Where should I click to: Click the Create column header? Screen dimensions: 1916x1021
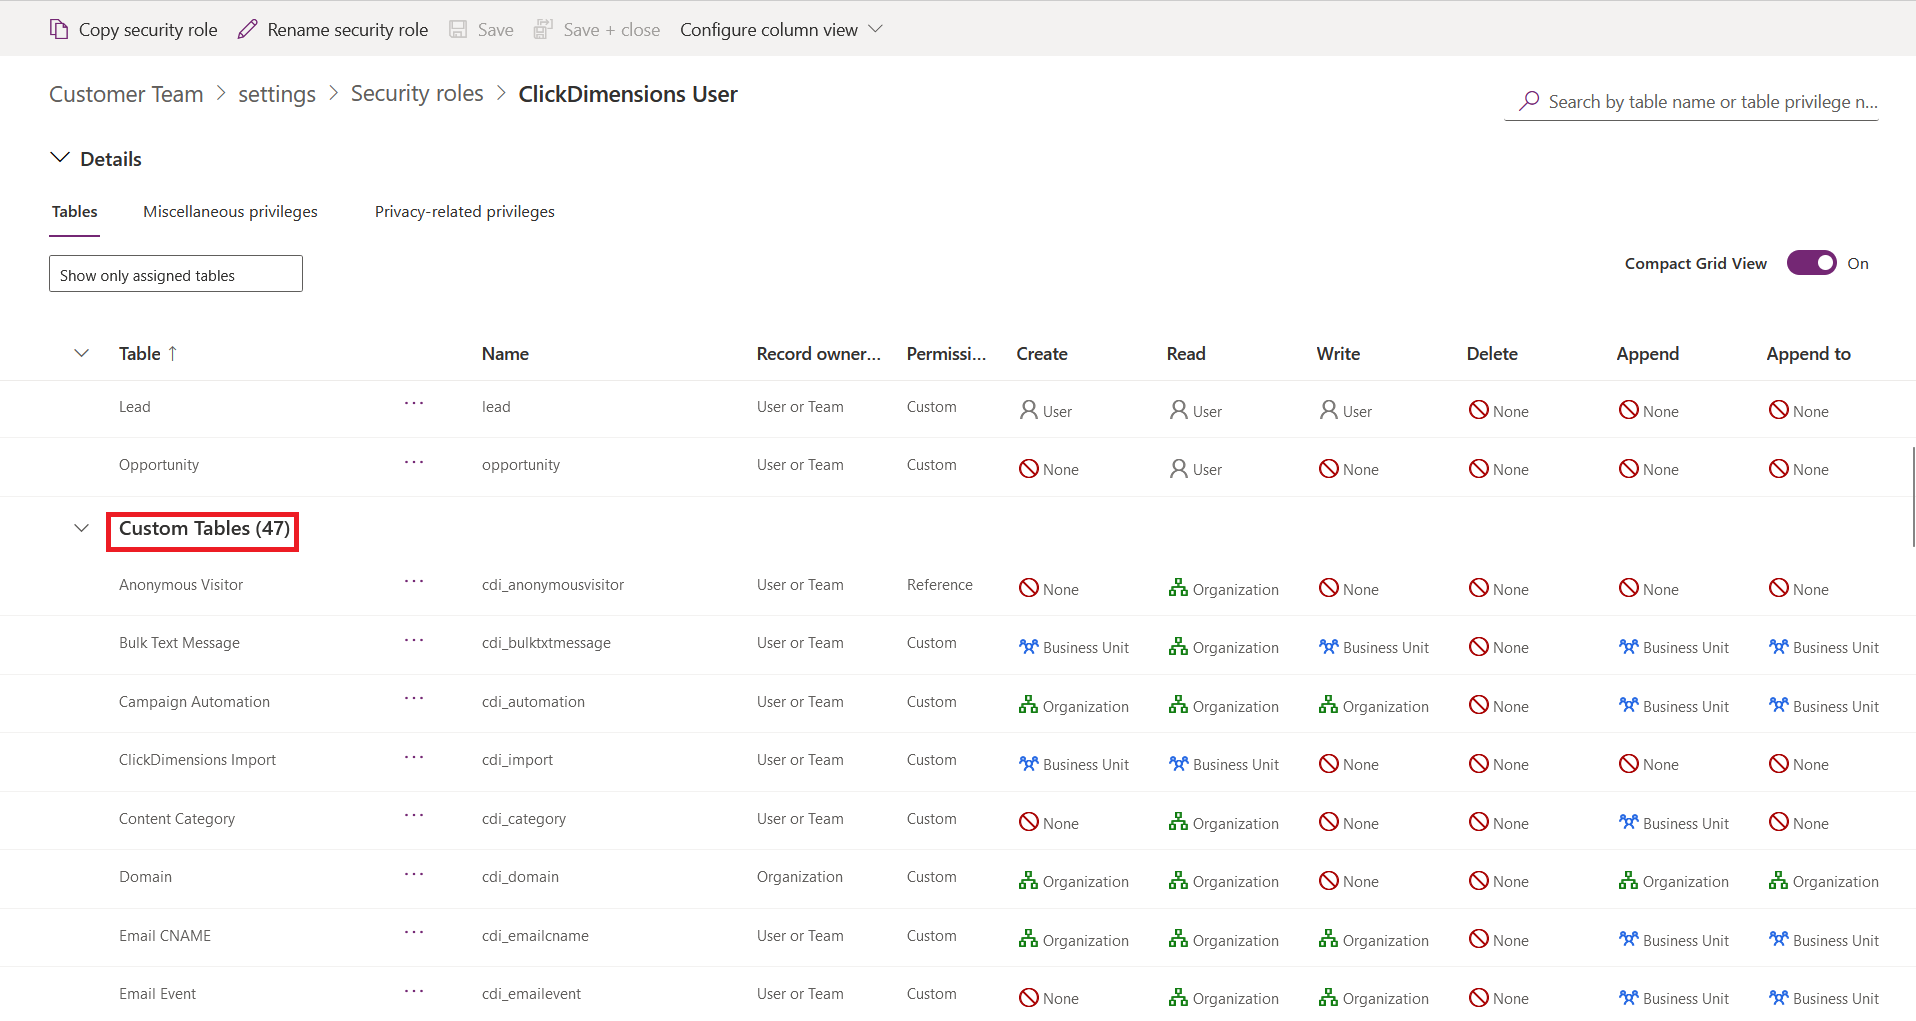coord(1042,353)
